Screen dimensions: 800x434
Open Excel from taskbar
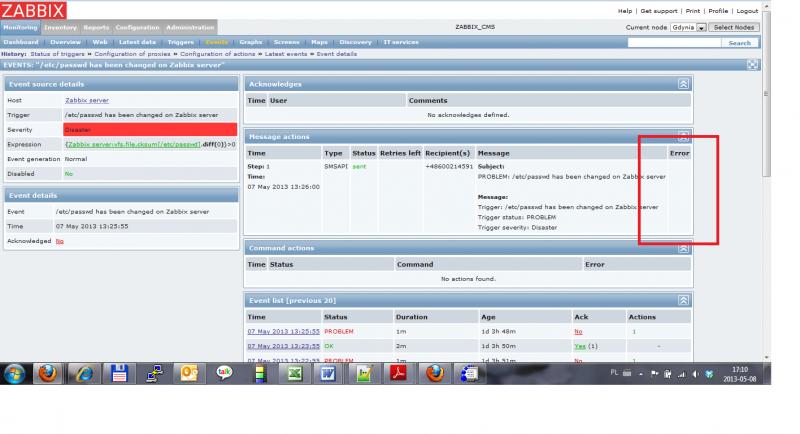point(294,374)
